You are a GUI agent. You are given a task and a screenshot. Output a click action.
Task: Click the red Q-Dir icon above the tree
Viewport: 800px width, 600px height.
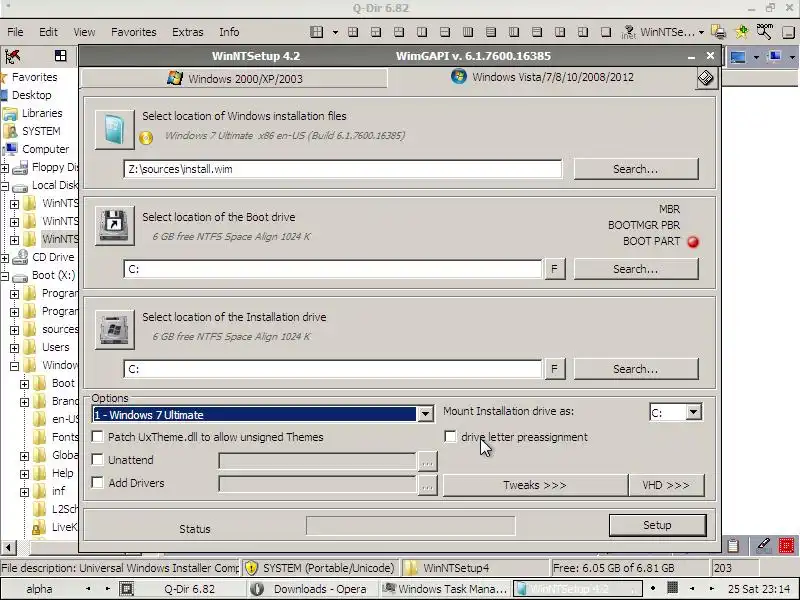pos(13,56)
